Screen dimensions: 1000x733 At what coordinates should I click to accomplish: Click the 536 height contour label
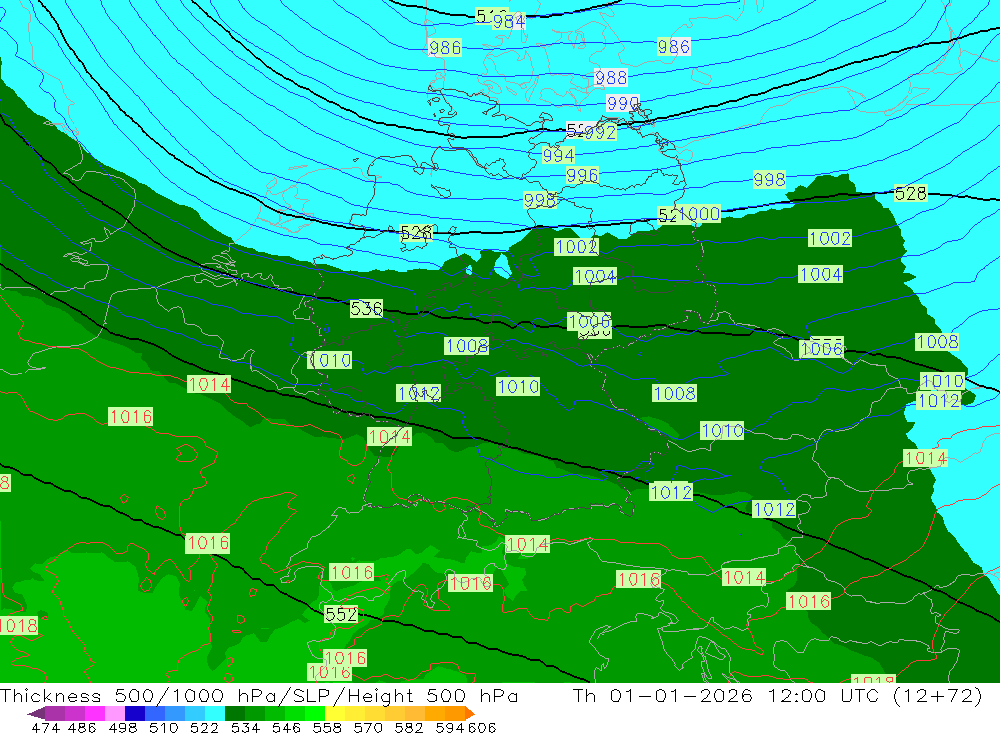click(366, 309)
